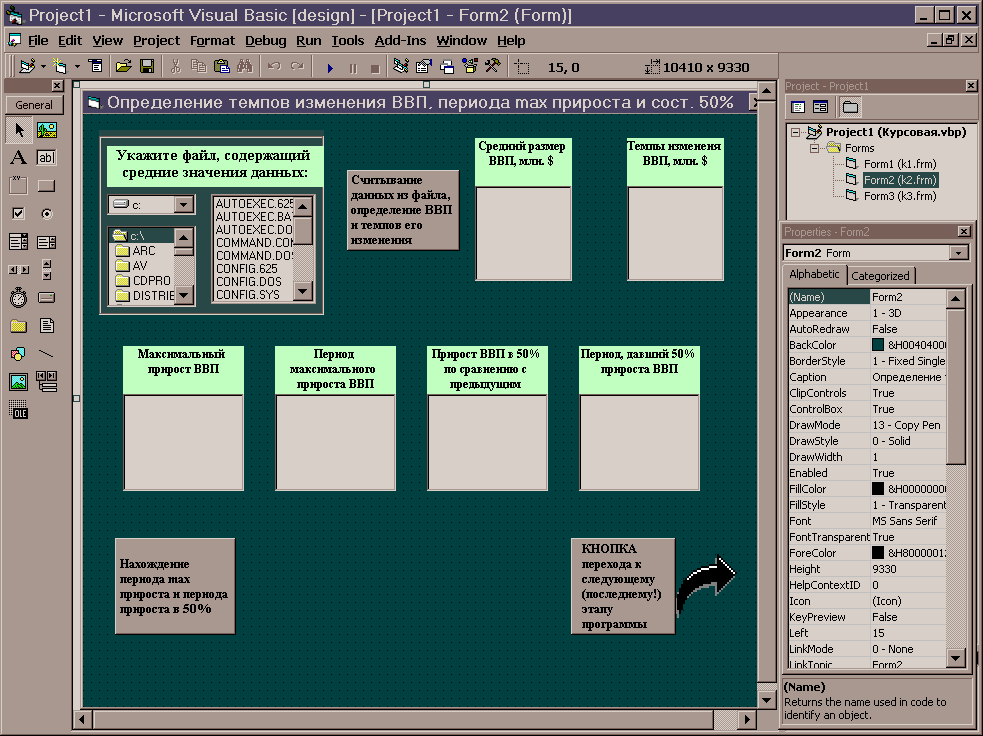
Task: Open the Form2 object dropdown in Properties
Action: [x=959, y=253]
